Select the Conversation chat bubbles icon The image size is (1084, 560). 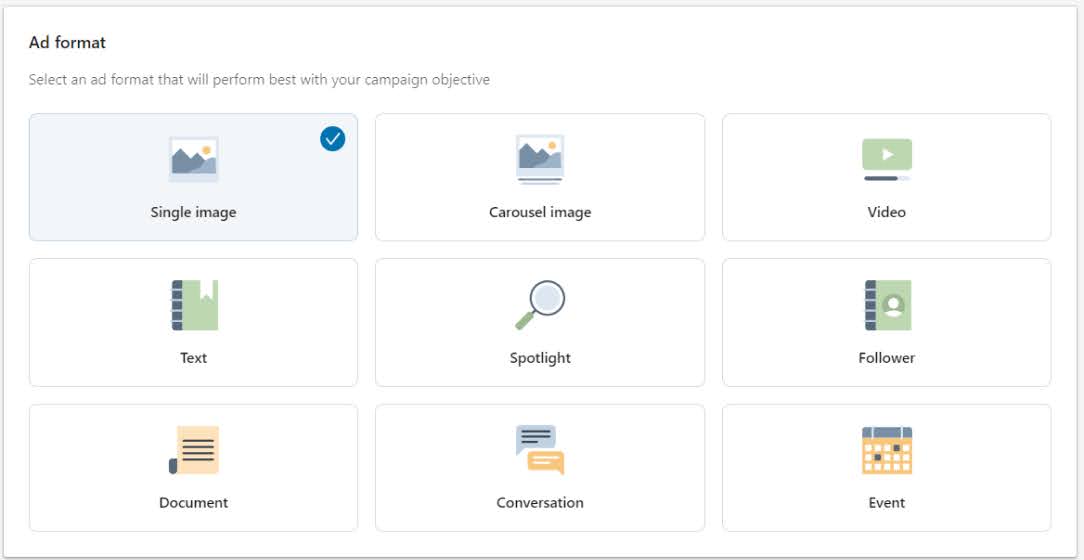540,450
